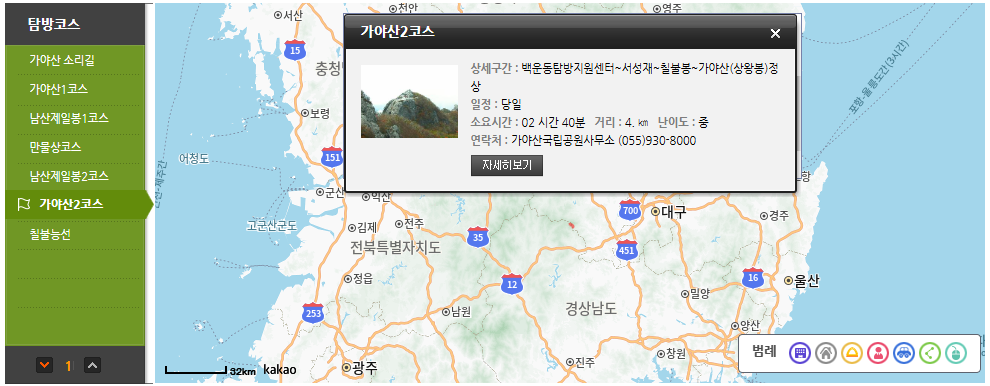Screen dimensions: 990x386
Task: Click the 전주 city label
Action: click(x=414, y=223)
